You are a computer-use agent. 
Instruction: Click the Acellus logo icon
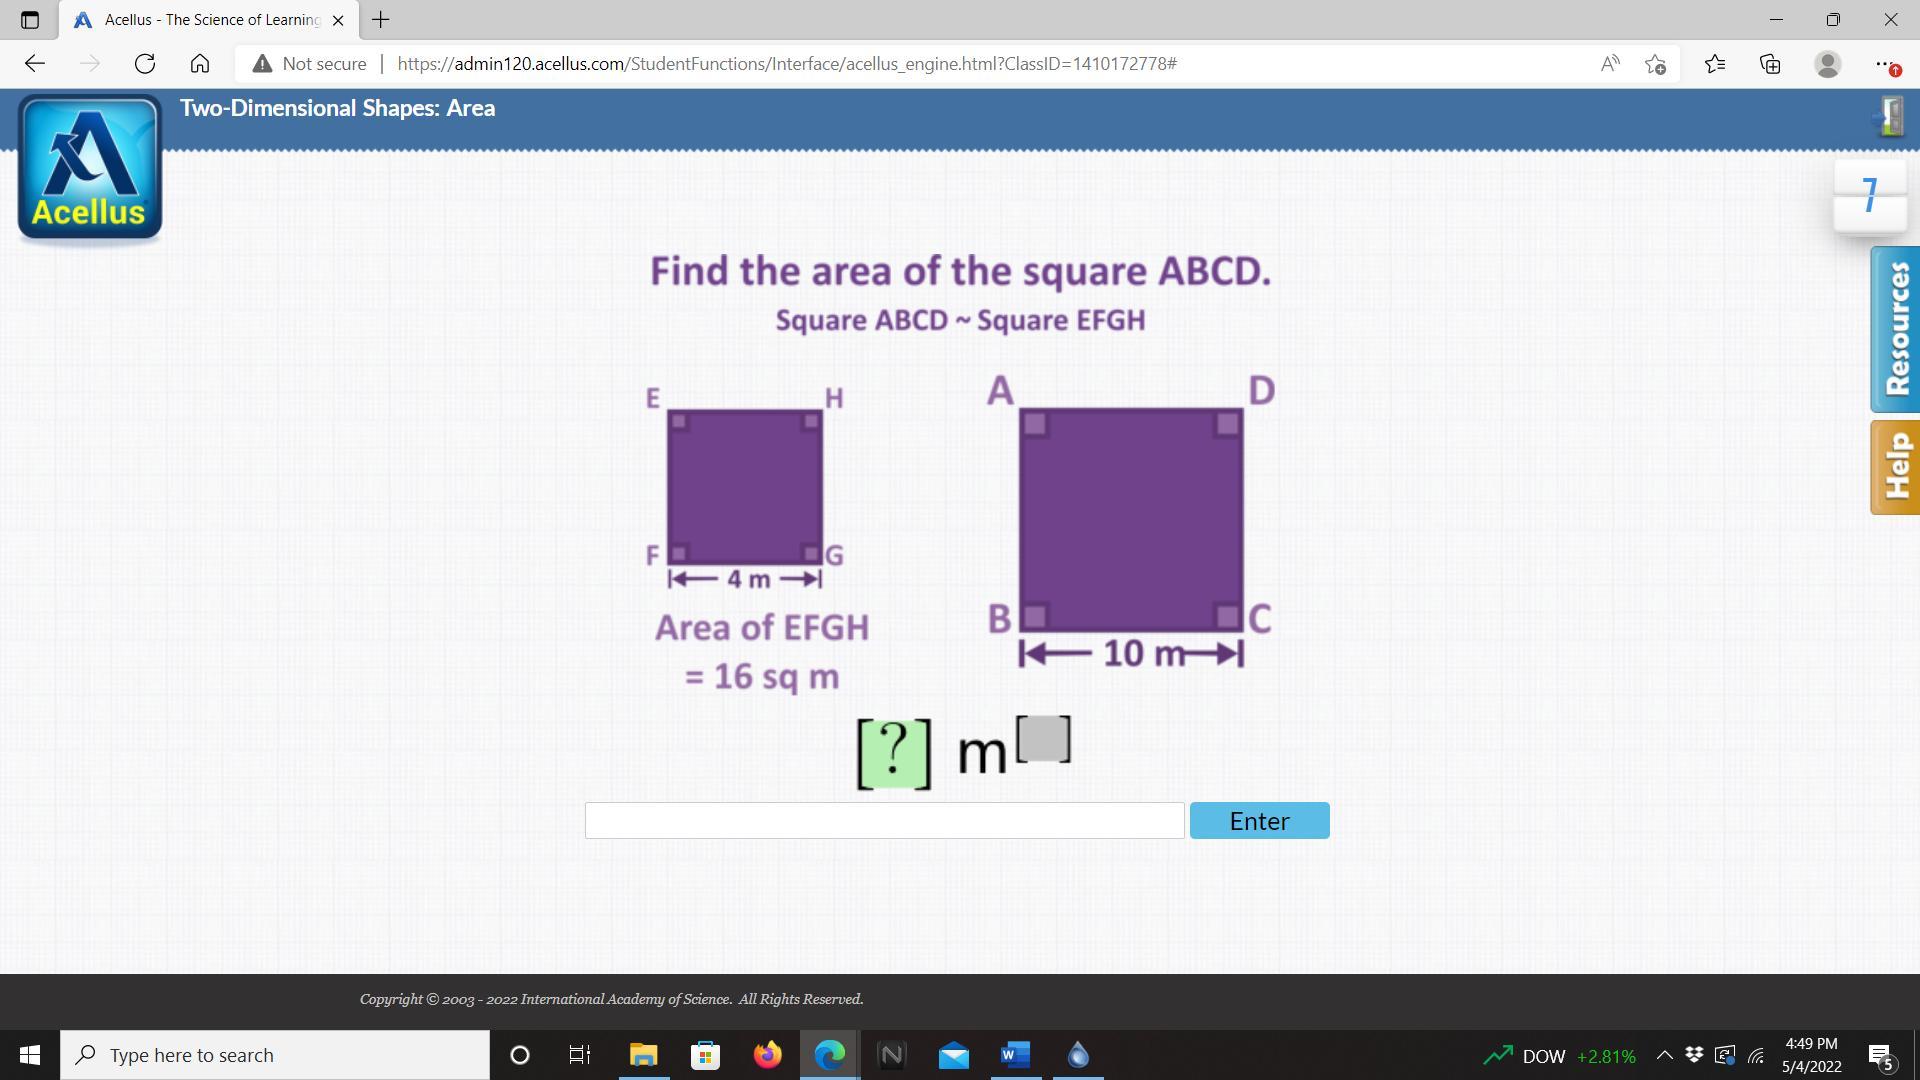pos(90,168)
